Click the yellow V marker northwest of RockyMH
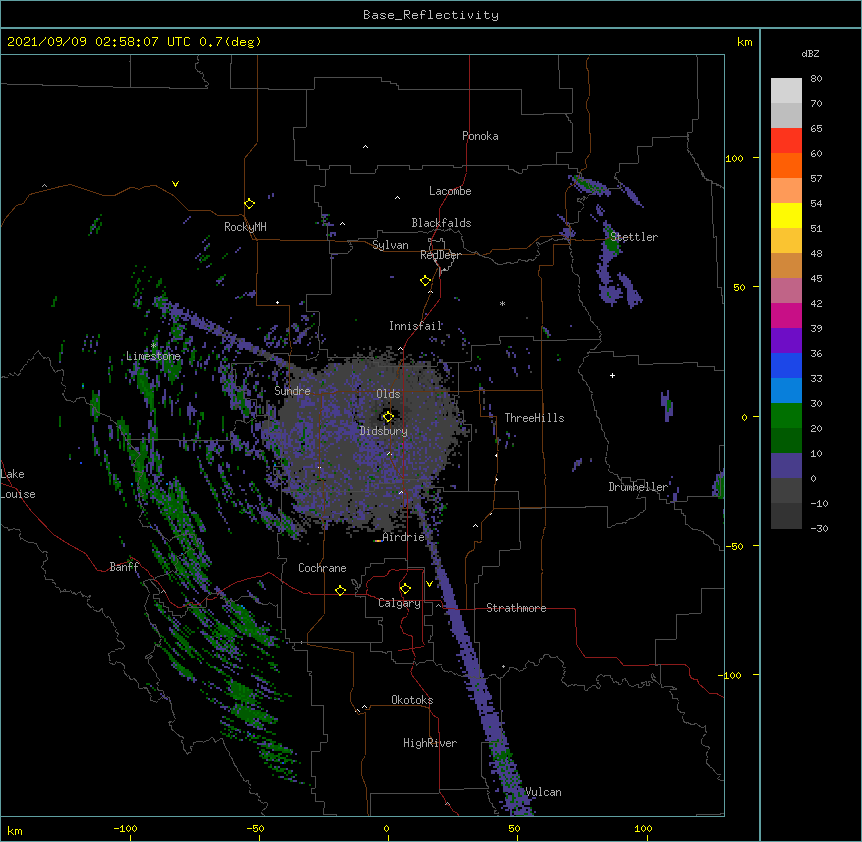Viewport: 862px width, 842px height. pos(175,184)
